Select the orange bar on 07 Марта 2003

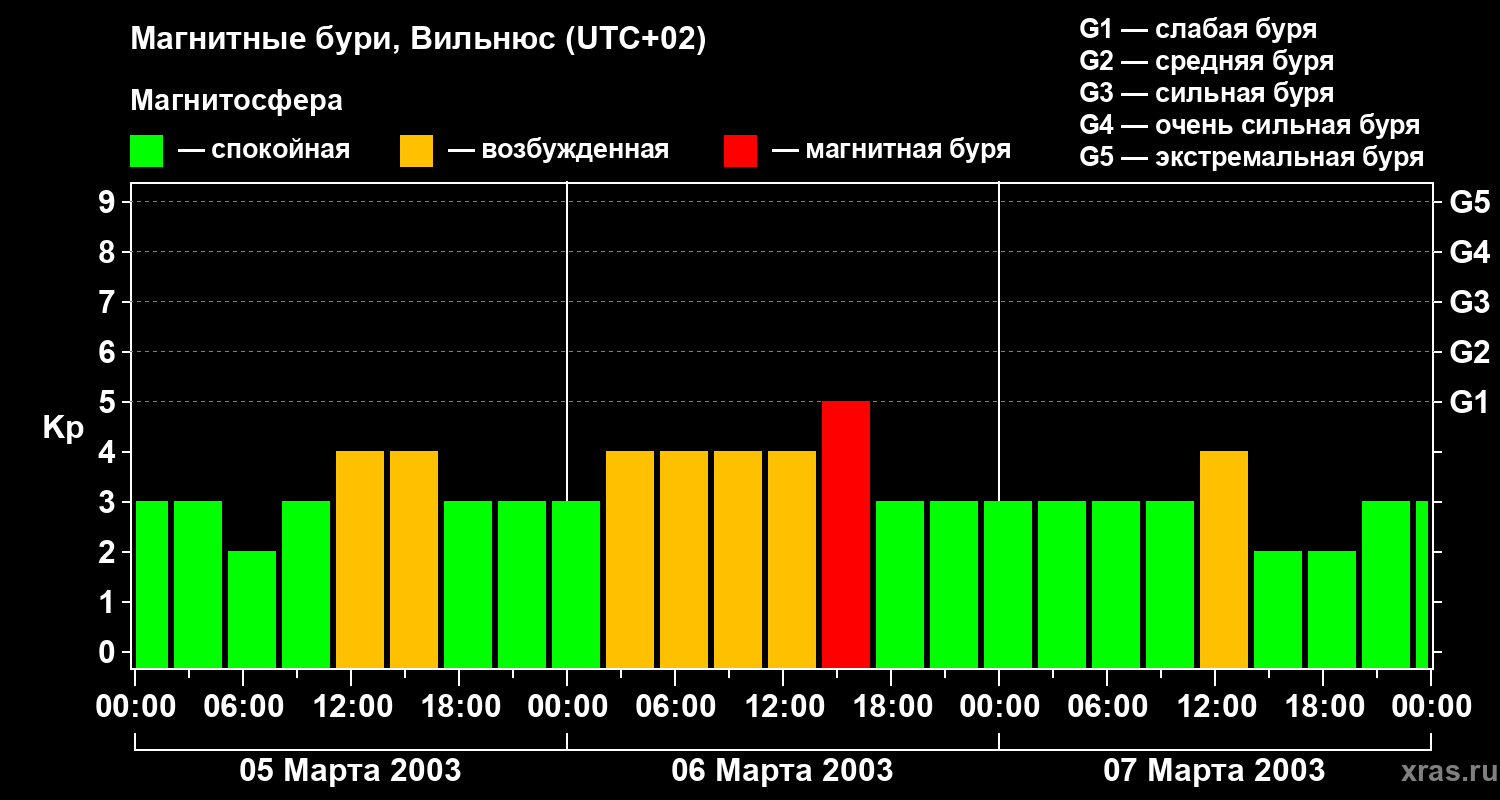click(x=1224, y=560)
